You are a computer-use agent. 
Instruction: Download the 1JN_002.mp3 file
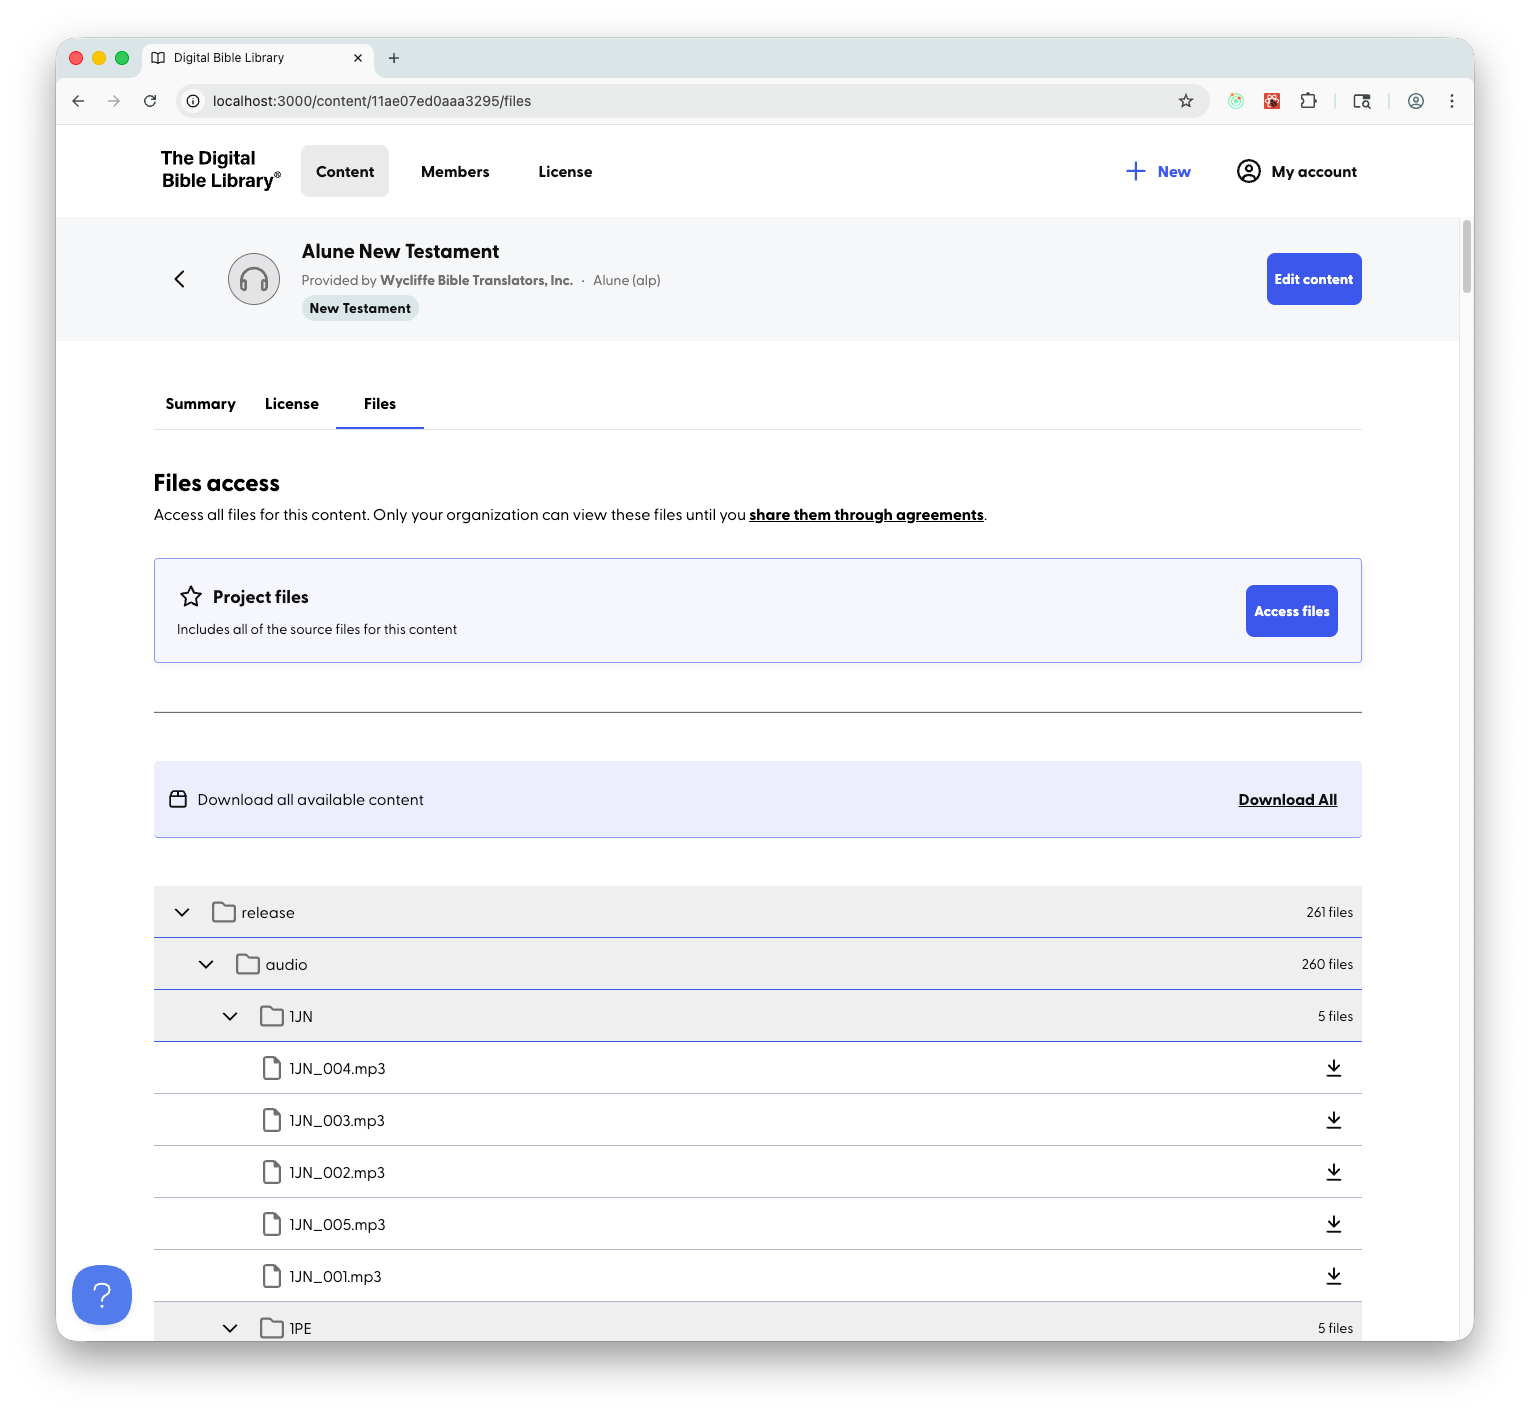click(x=1333, y=1172)
